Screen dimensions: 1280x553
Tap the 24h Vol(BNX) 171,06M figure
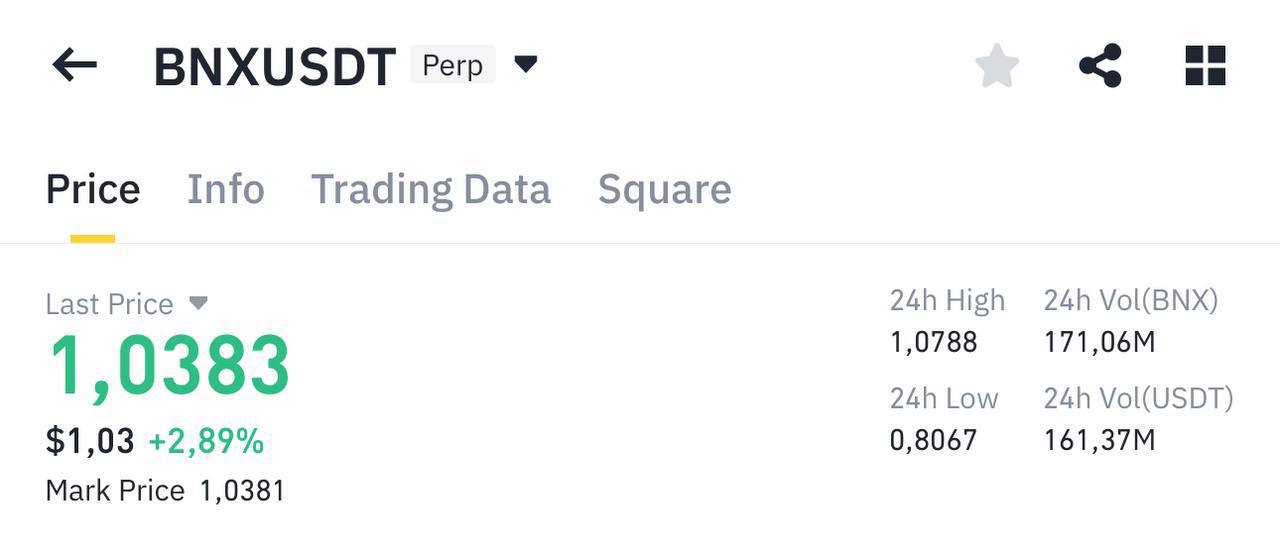[1099, 343]
